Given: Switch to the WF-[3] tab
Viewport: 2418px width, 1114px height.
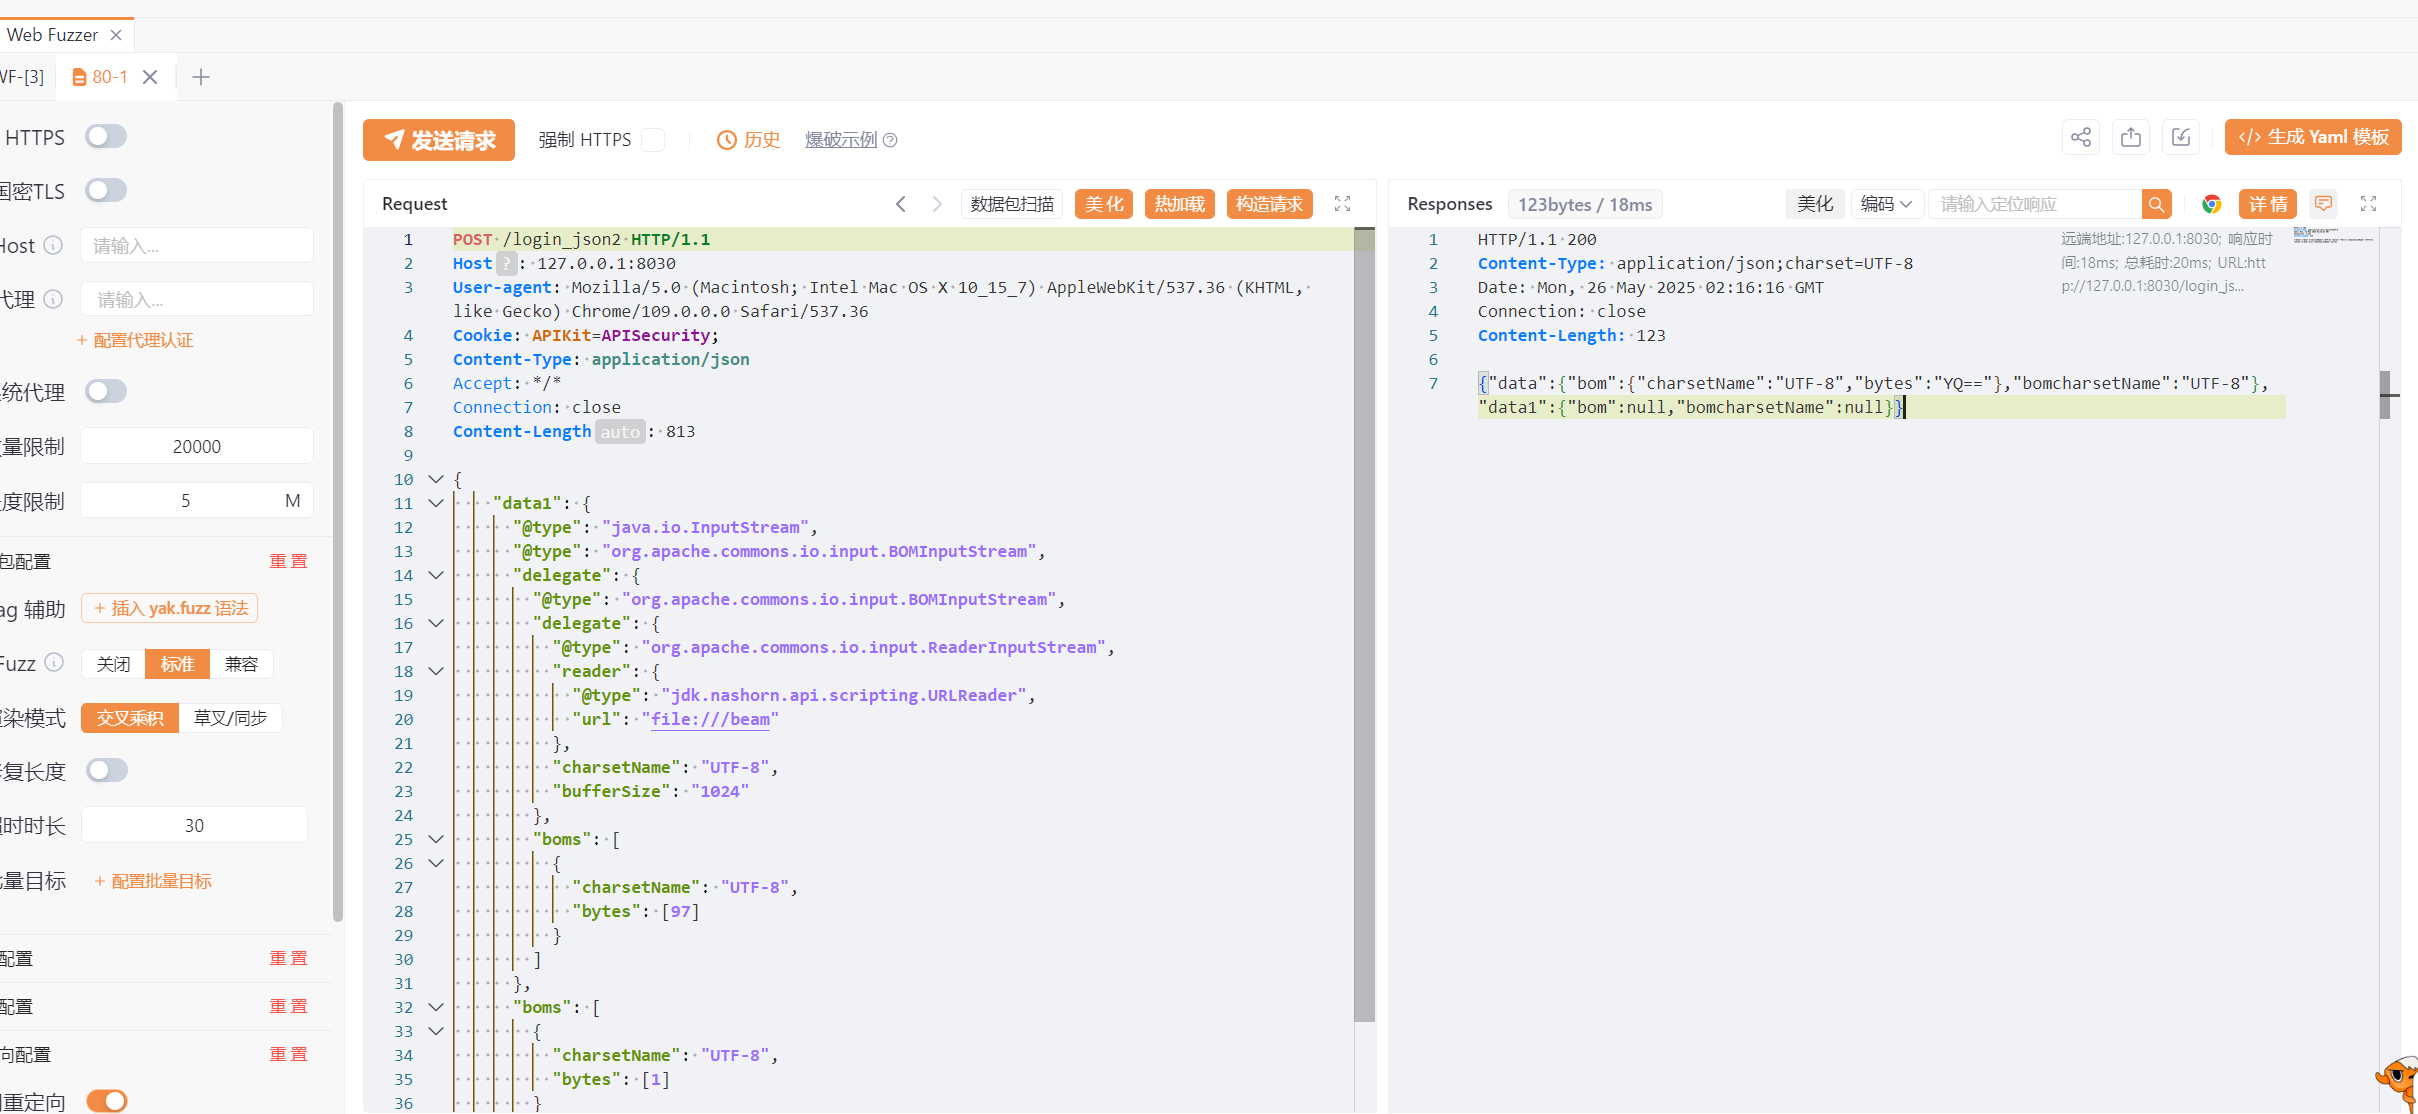Looking at the screenshot, I should 22,77.
